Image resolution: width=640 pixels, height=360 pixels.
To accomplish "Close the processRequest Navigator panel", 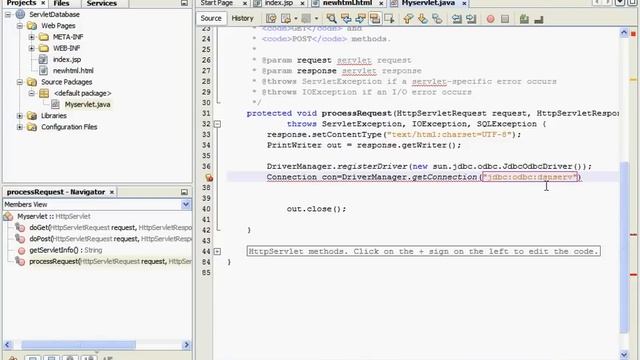I will pos(112,192).
